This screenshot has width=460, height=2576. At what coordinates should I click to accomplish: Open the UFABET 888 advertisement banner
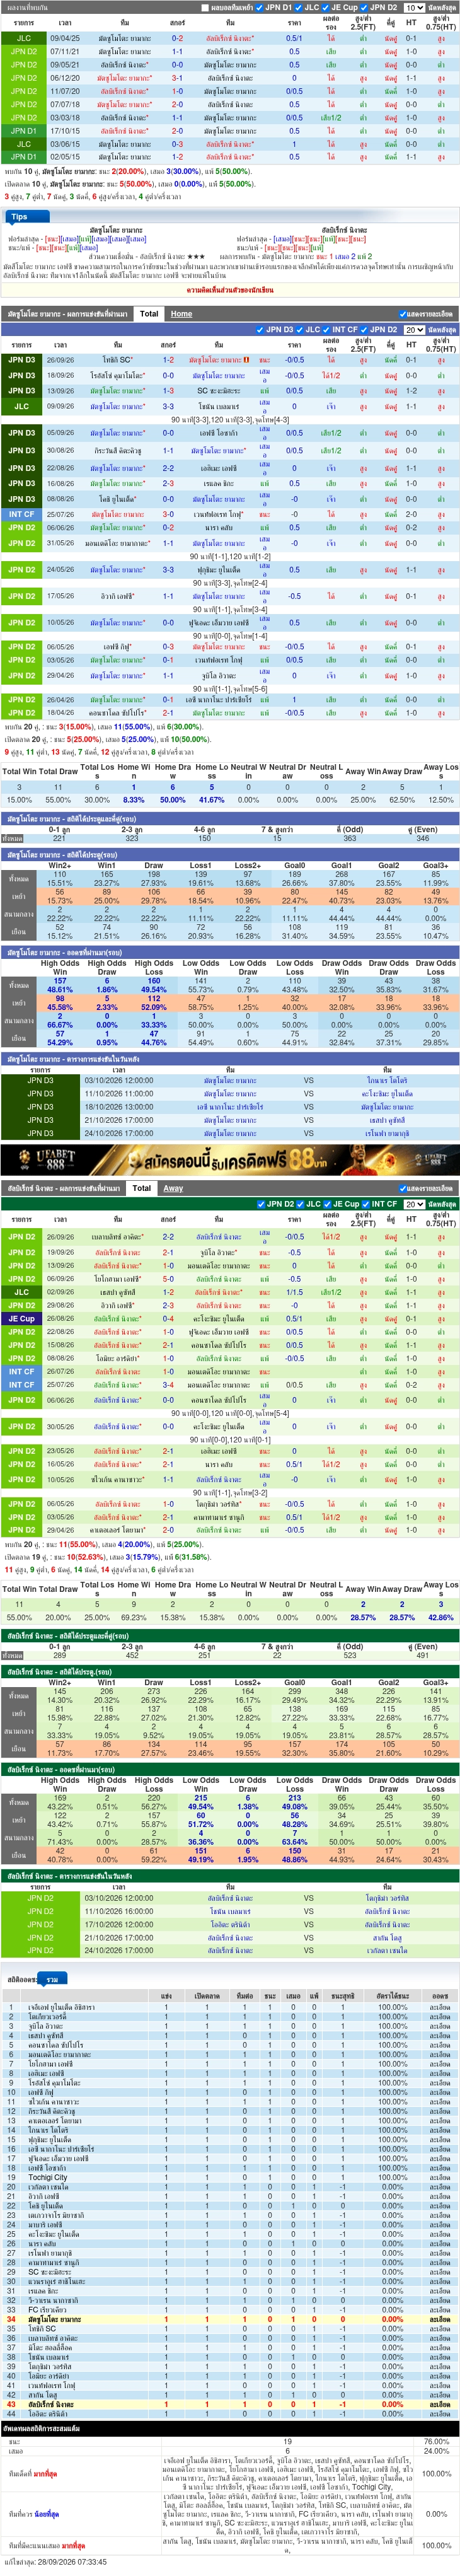coord(230,1159)
